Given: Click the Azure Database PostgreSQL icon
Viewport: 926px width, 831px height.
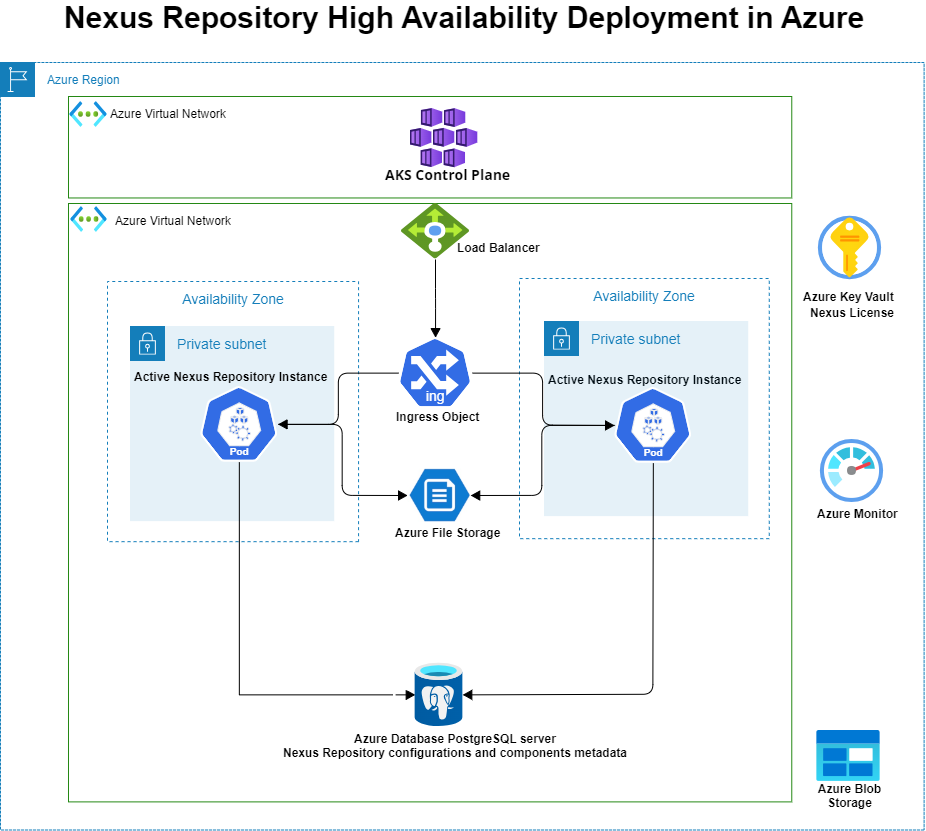Looking at the screenshot, I should tap(438, 694).
